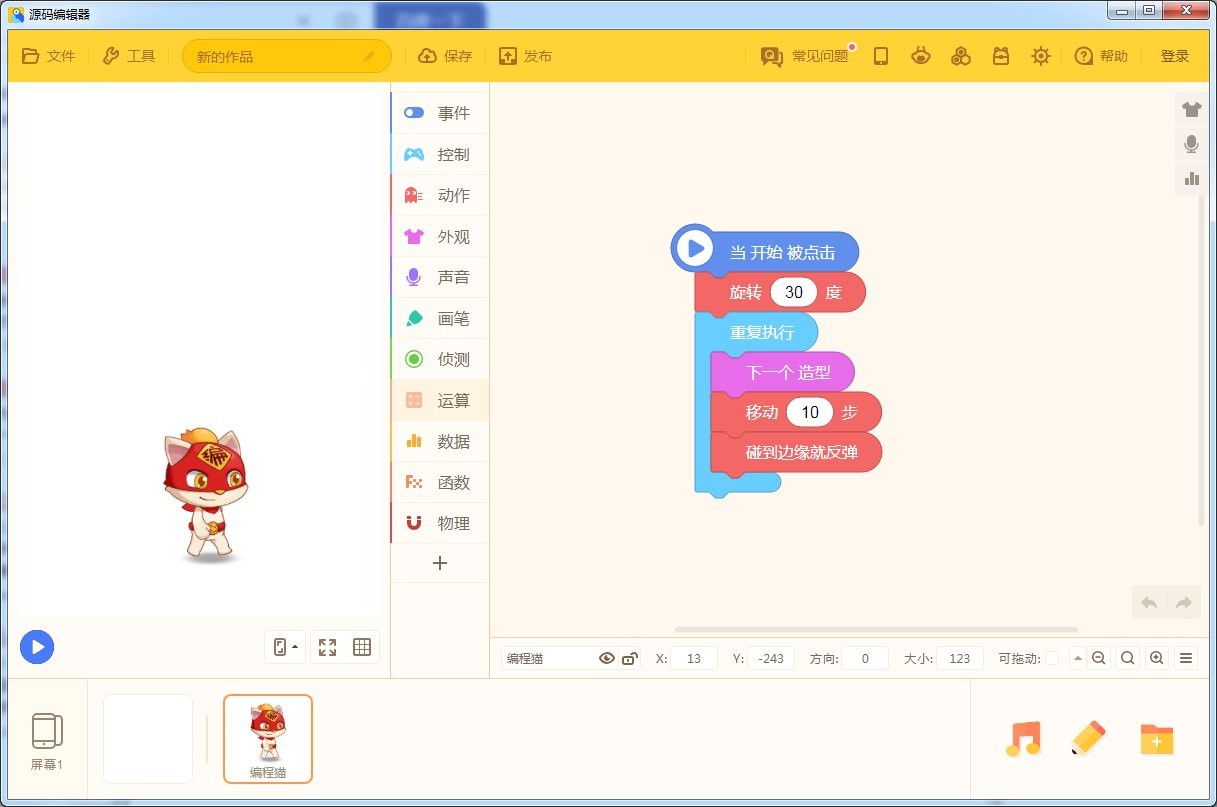Expand the sprite panel with the up arrow

[x=1078, y=658]
